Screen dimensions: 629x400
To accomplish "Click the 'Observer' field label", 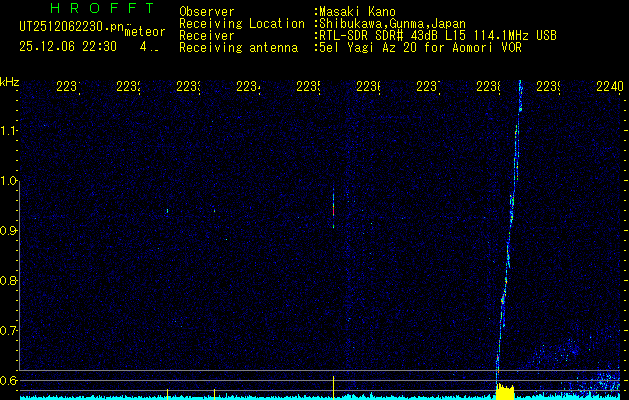I will pyautogui.click(x=207, y=12).
